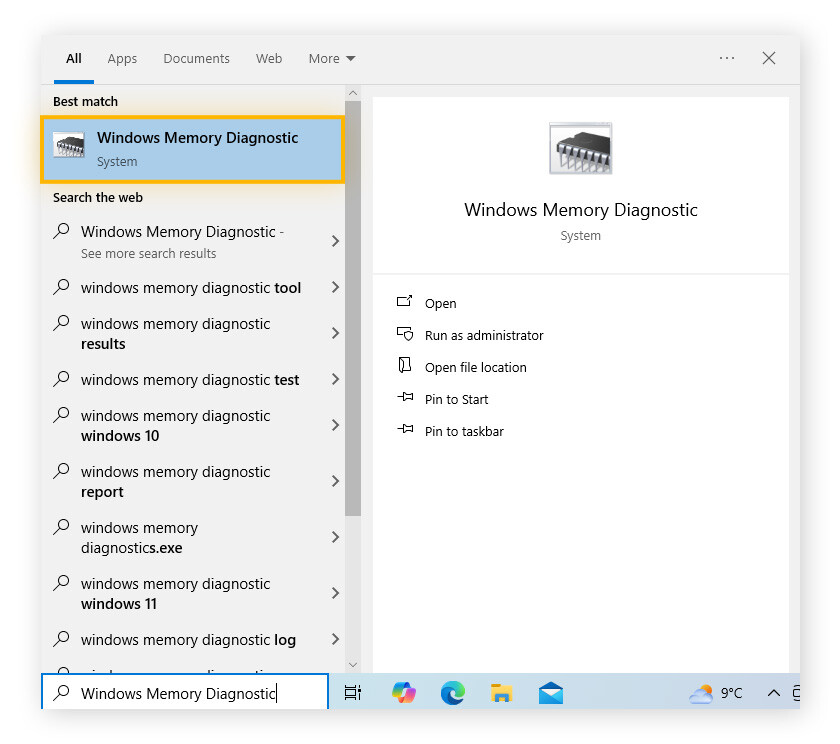Viewport: 840px width, 744px height.
Task: Switch to the Apps tab
Action: [122, 59]
